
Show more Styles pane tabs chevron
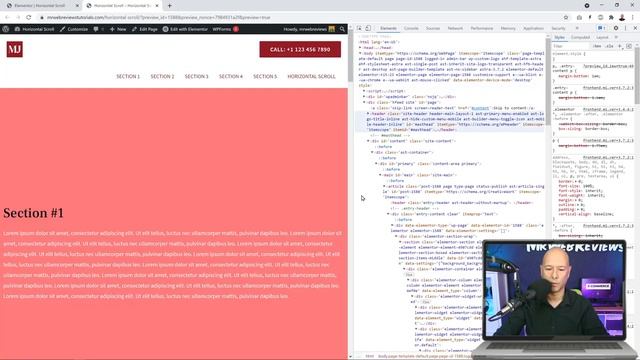point(616,37)
